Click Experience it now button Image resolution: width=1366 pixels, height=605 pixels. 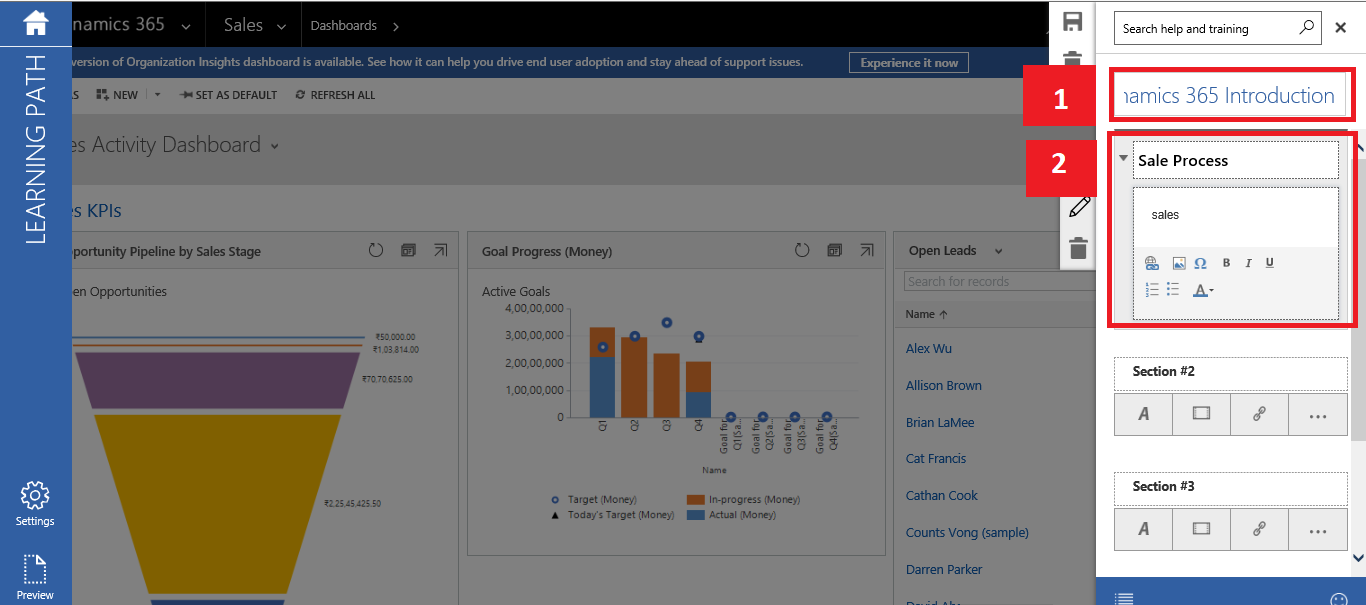[x=909, y=62]
